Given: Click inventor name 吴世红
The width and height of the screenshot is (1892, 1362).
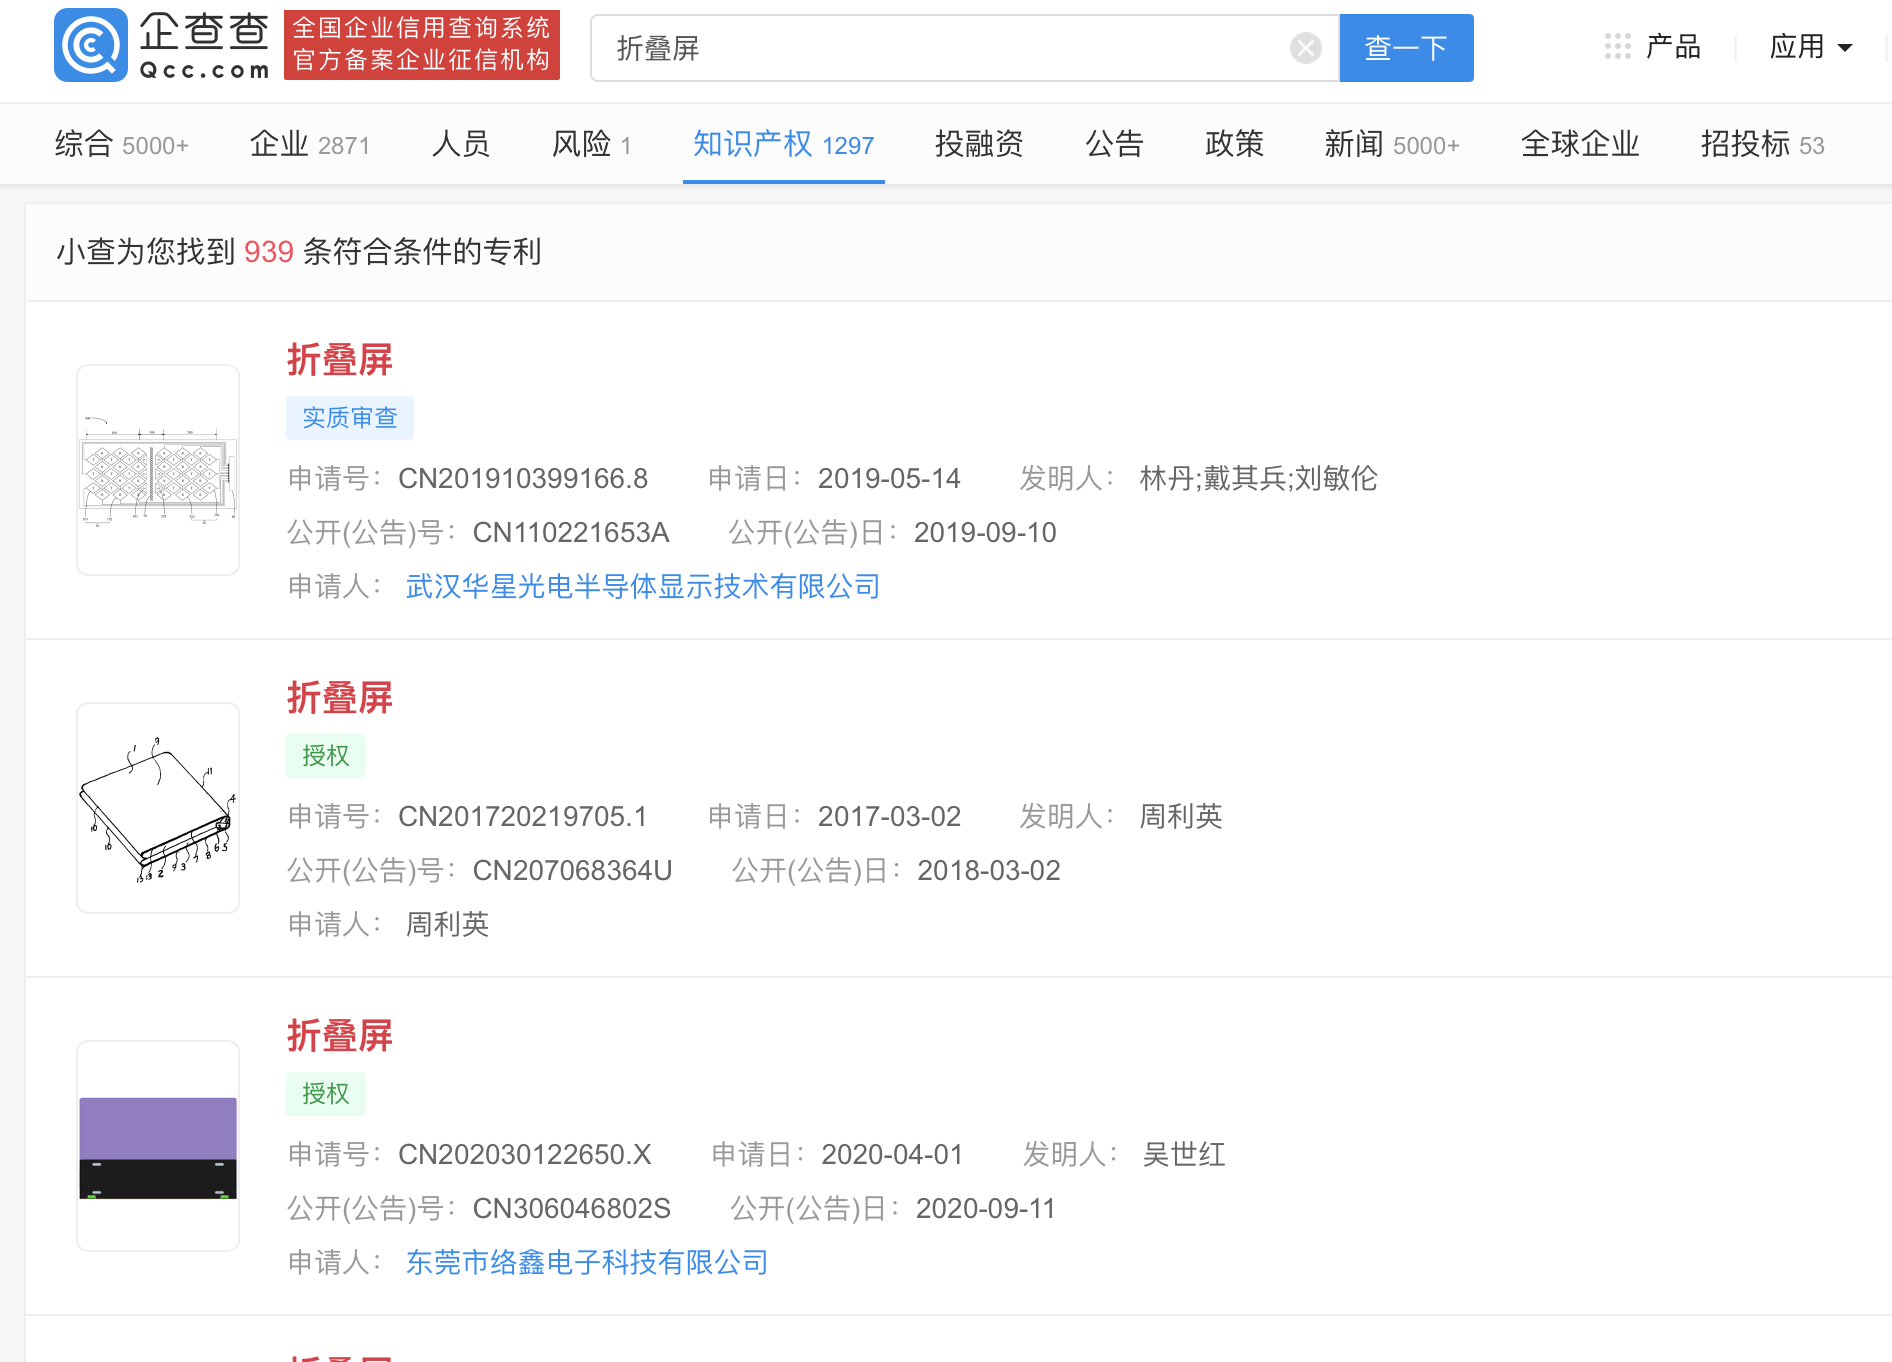Looking at the screenshot, I should point(1184,1154).
